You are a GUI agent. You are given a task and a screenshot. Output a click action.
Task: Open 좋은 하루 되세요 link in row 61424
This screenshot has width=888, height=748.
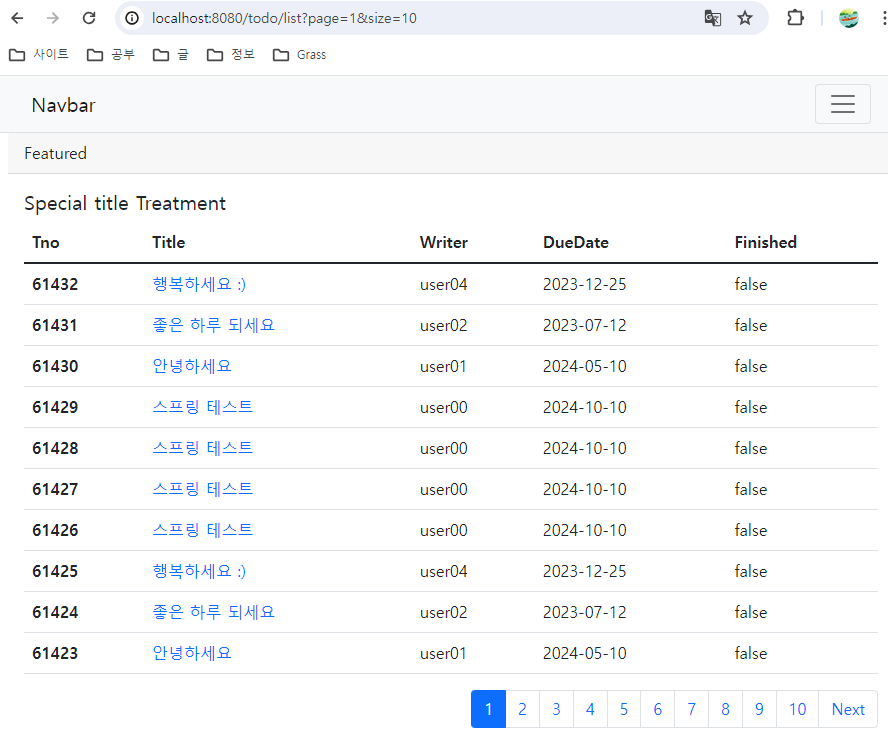214,612
